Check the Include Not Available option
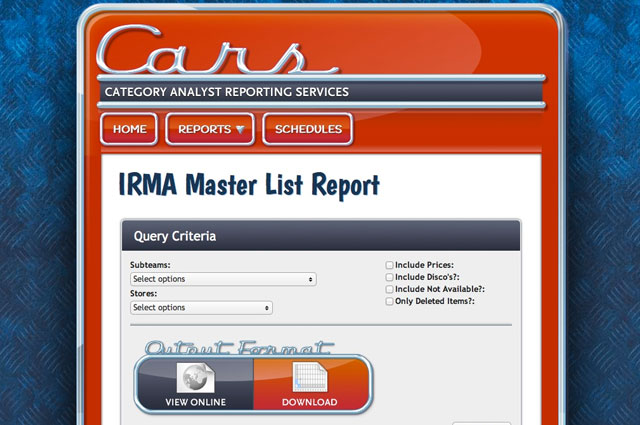This screenshot has height=425, width=640. (390, 289)
